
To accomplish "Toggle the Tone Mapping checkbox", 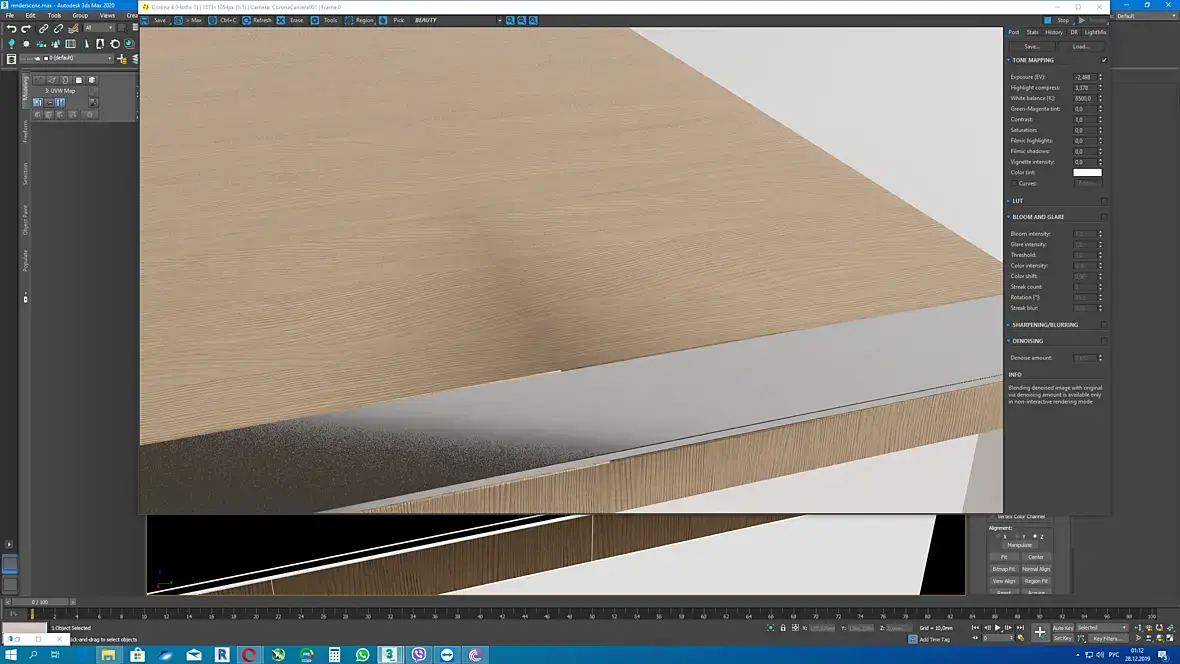I will (x=1104, y=60).
